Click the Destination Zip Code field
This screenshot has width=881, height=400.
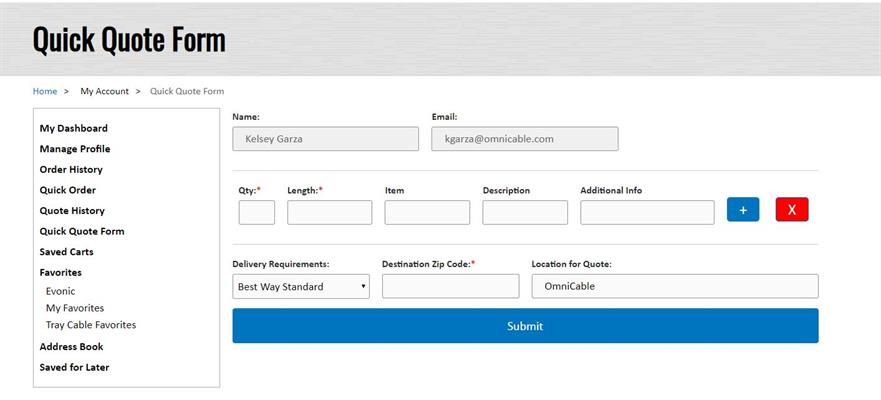[x=451, y=287]
